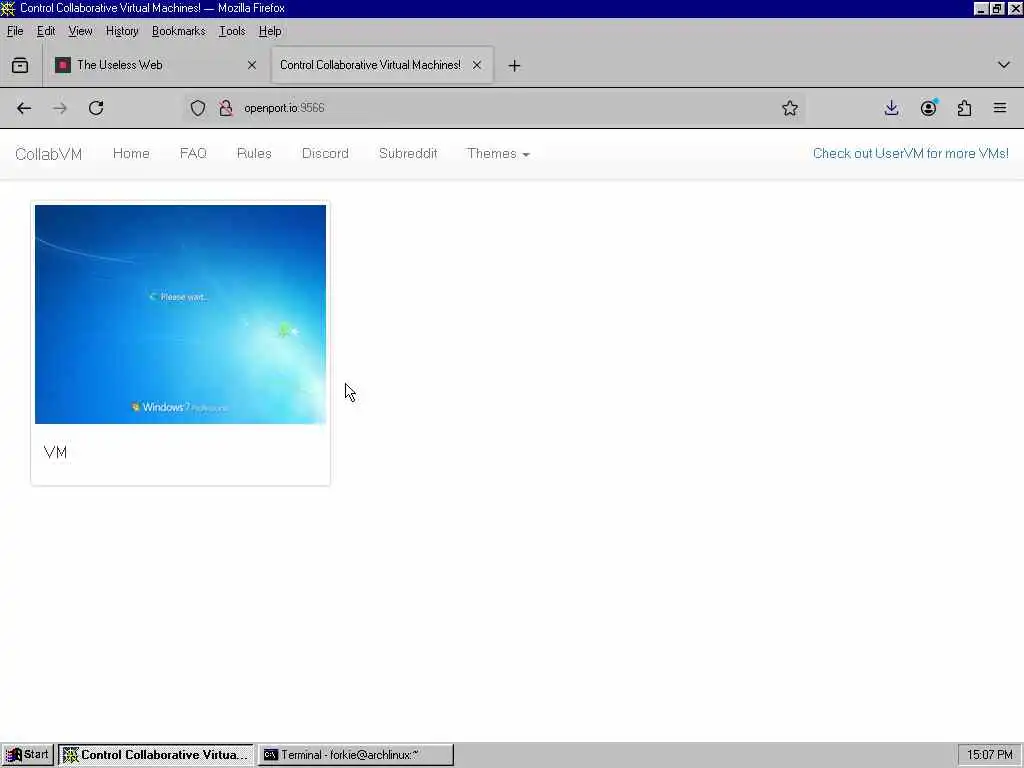Viewport: 1024px width, 768px height.
Task: Bookmark this page with the star icon
Action: [790, 108]
